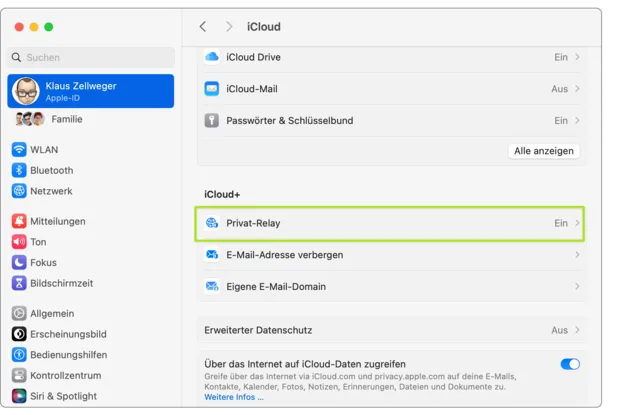
Task: Click the Ton speaker icon
Action: click(19, 242)
